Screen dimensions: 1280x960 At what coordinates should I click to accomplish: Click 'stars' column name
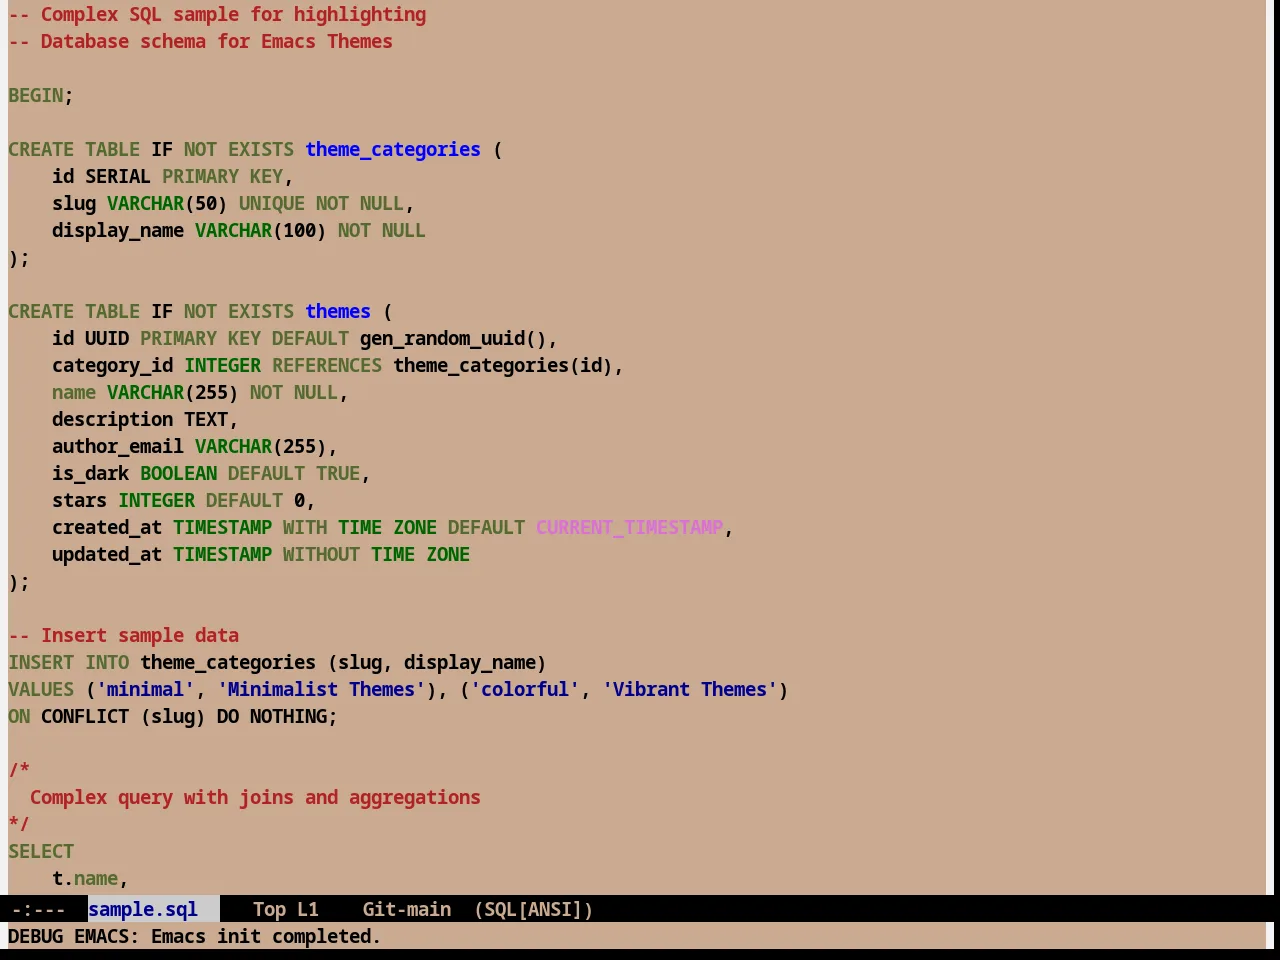[80, 500]
